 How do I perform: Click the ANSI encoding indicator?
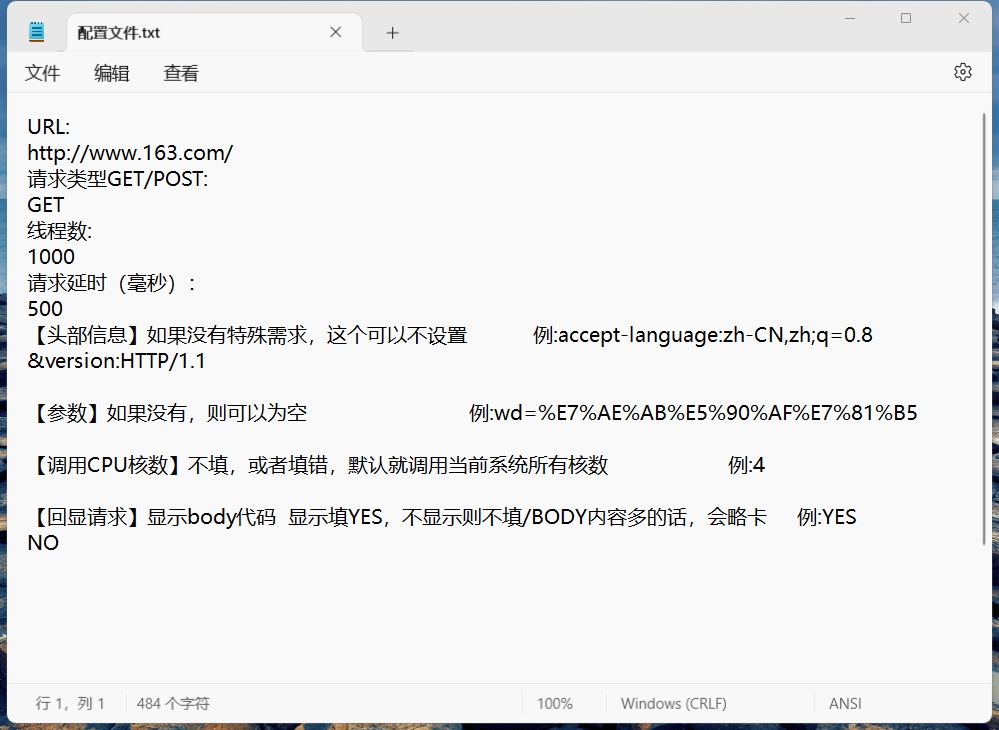pyautogui.click(x=845, y=703)
